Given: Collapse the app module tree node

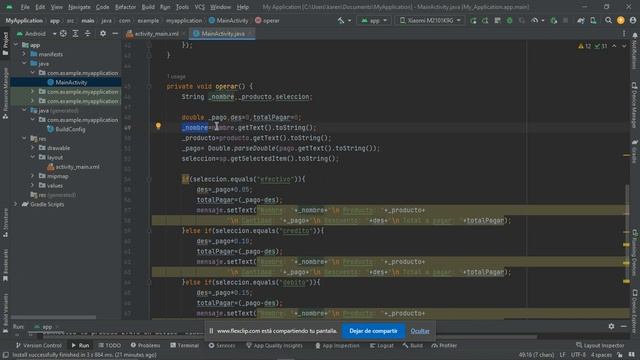Looking at the screenshot, I should click(16, 45).
